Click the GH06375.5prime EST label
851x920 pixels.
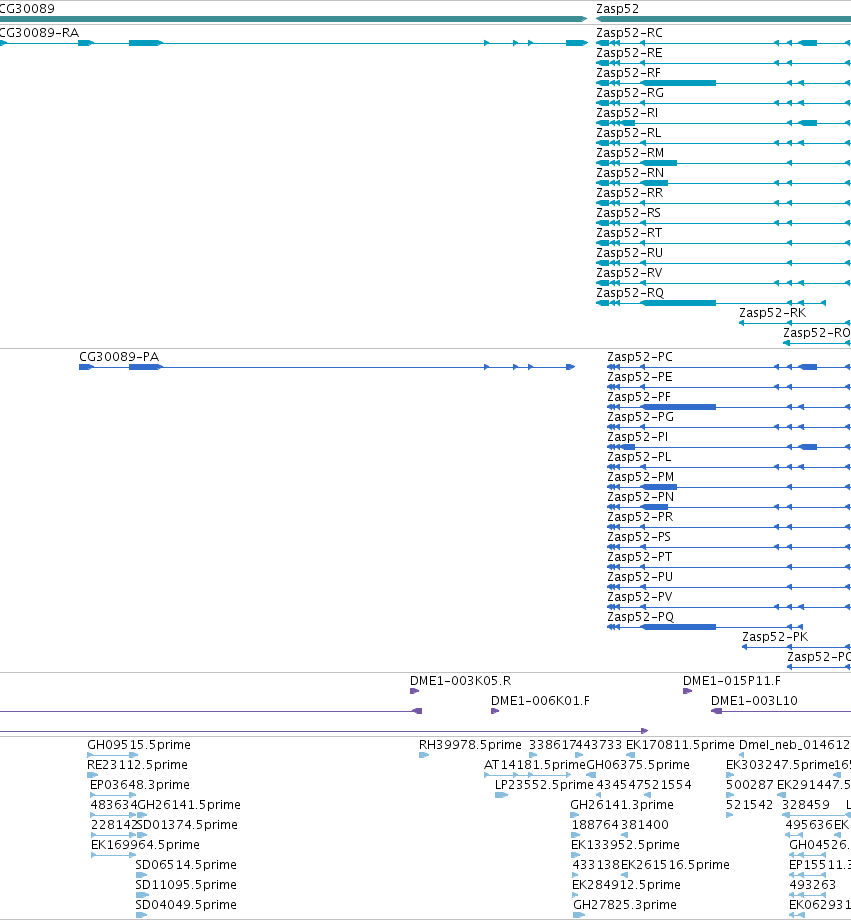[x=638, y=765]
